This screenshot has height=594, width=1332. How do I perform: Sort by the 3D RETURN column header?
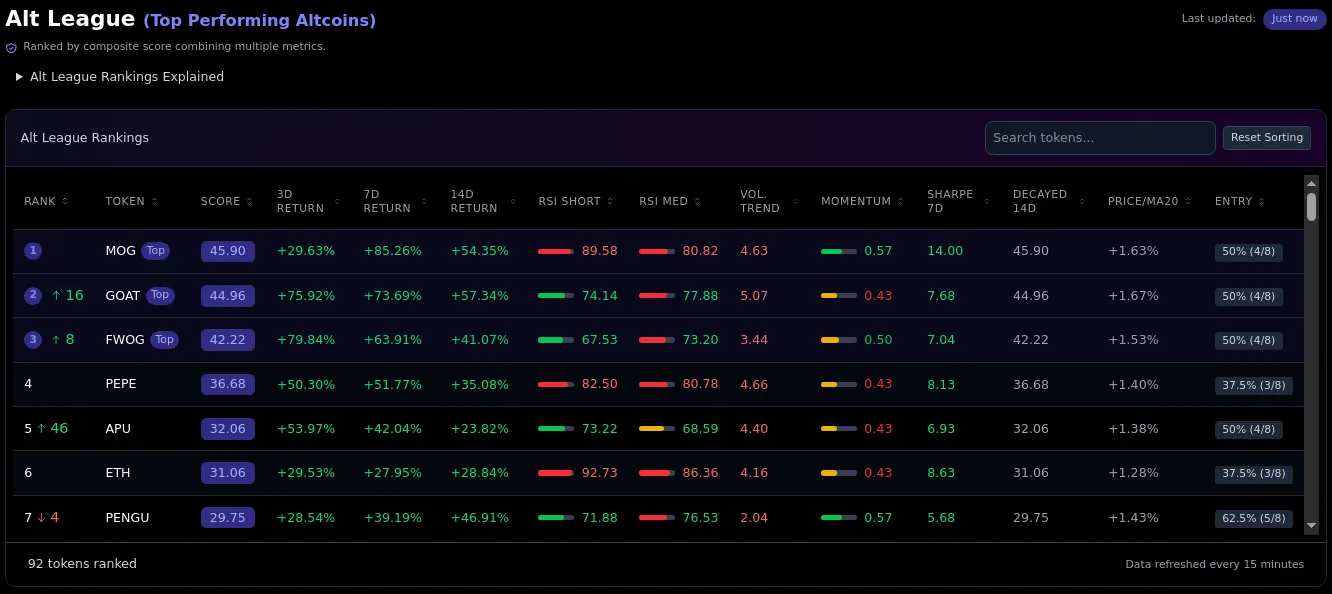(x=308, y=202)
